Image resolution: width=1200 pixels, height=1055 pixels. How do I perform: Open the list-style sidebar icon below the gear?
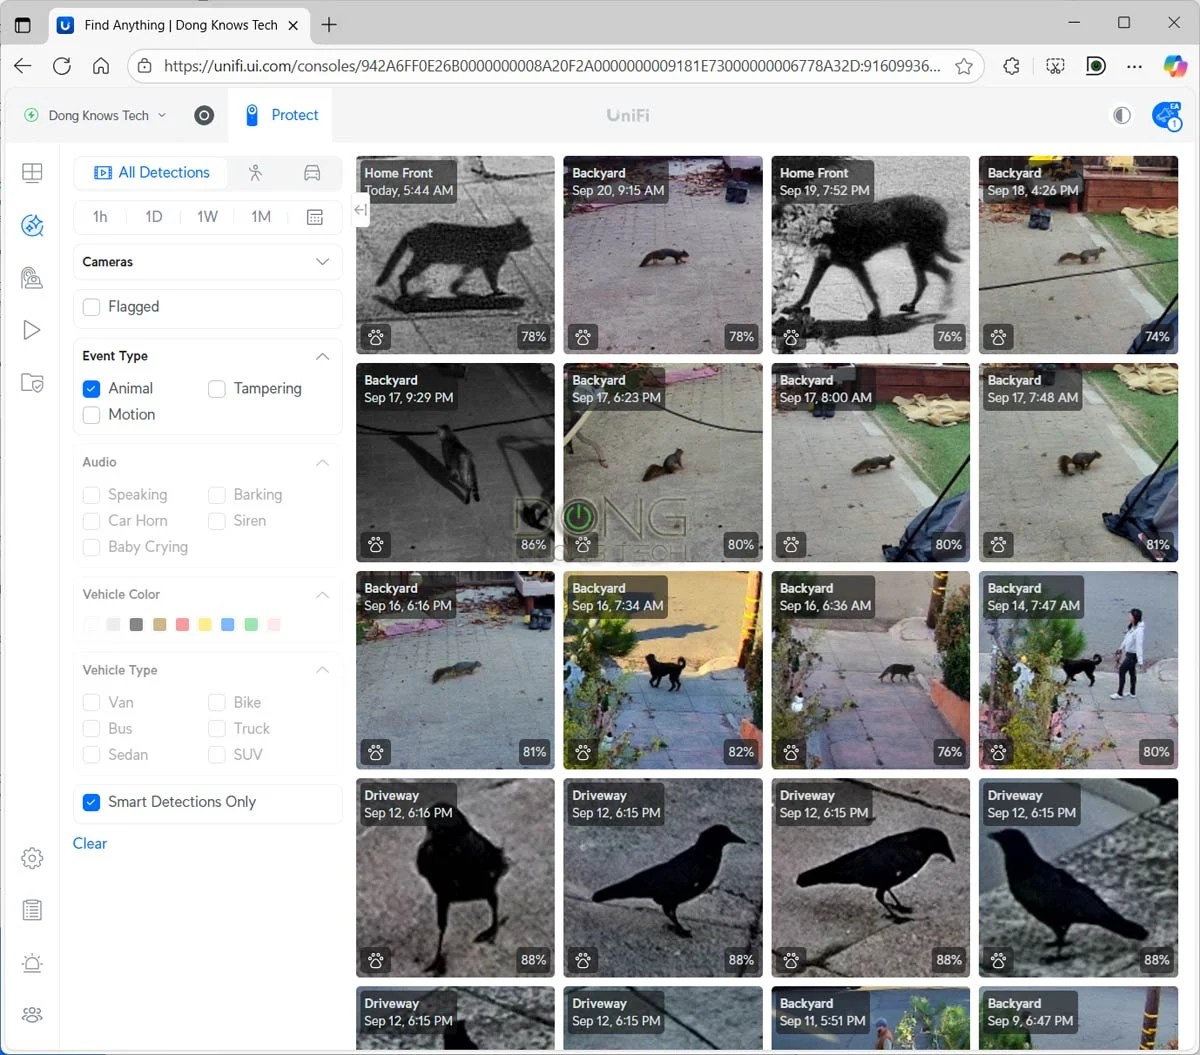click(x=32, y=910)
